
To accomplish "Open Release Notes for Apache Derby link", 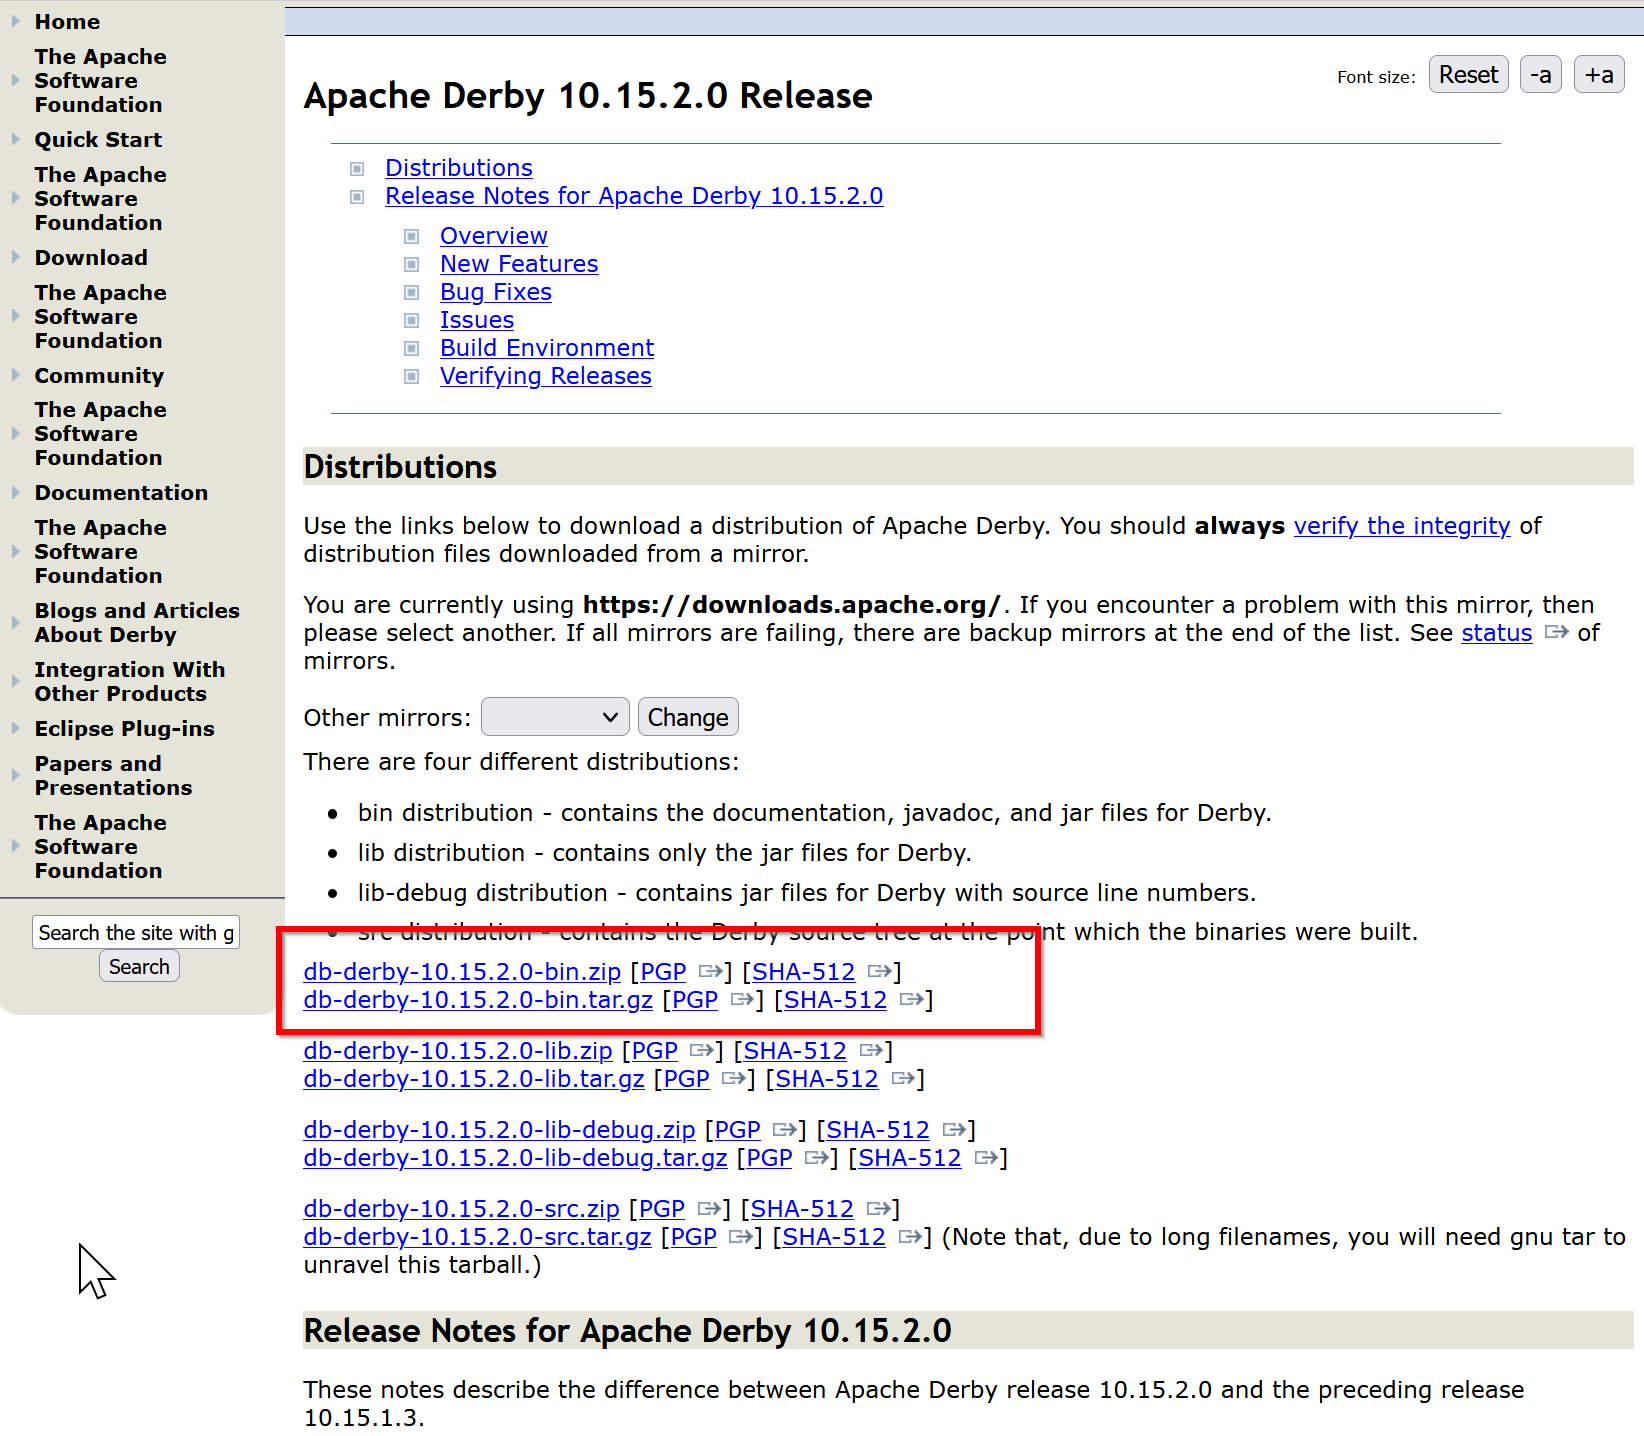I will tap(634, 195).
